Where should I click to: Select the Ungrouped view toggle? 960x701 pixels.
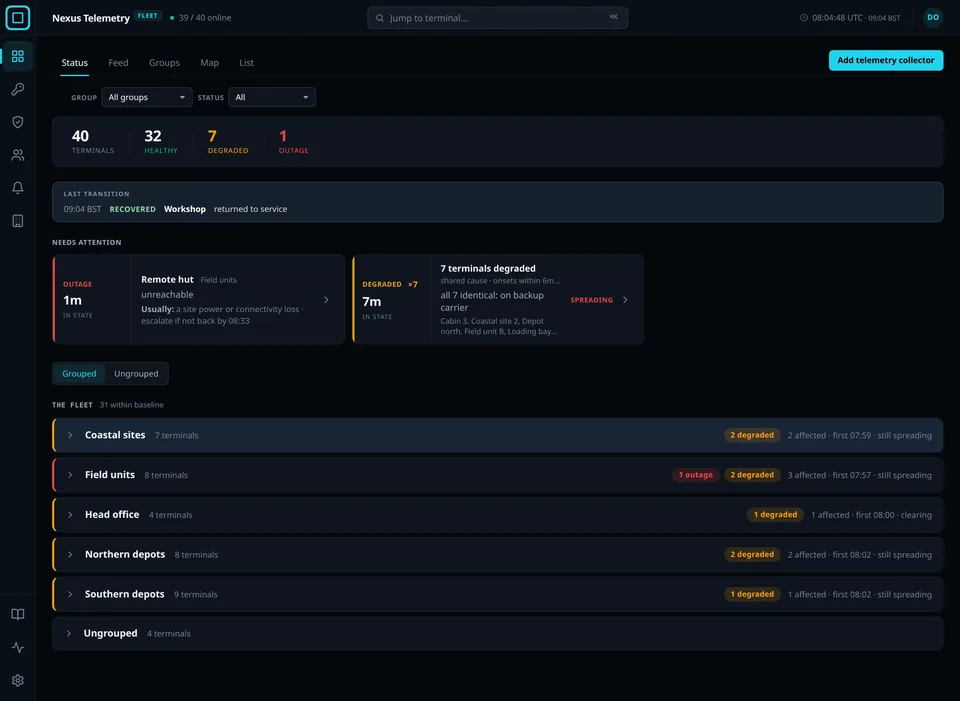136,373
